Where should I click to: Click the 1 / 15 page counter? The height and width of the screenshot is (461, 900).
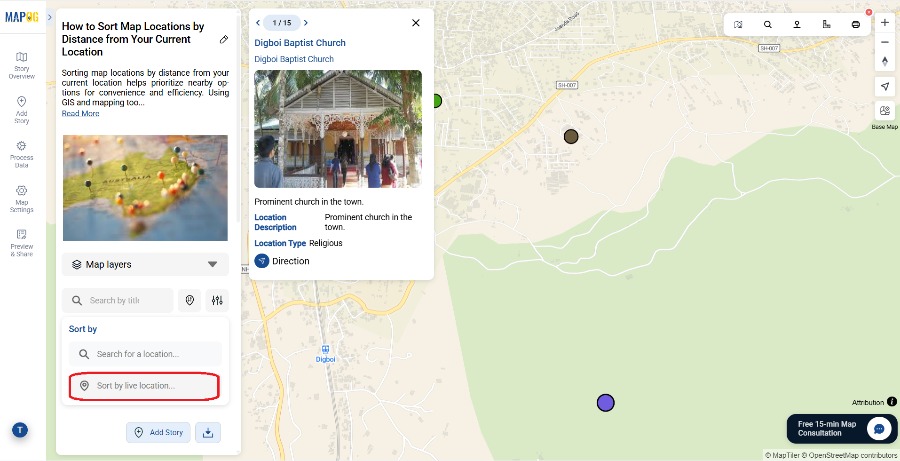click(282, 23)
